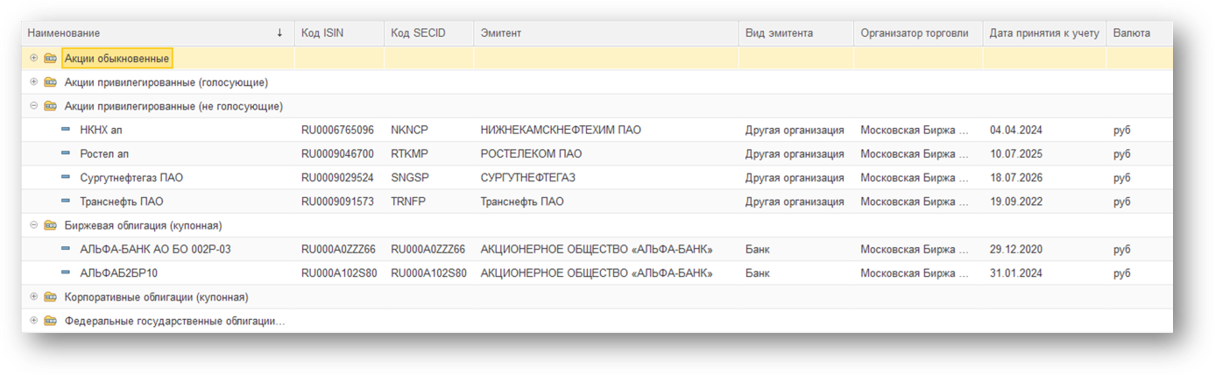
Task: Click item icon of АЛЬФА-БАНК АО БО 002Р-03 row
Action: pyautogui.click(x=66, y=249)
